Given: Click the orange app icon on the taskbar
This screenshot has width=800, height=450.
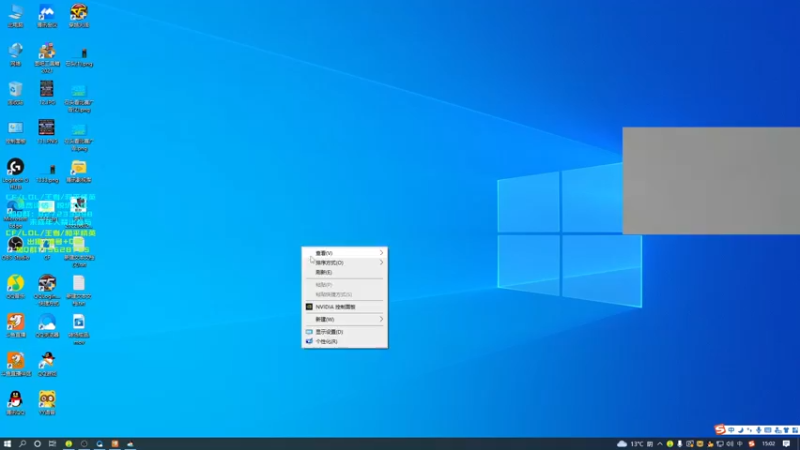Looking at the screenshot, I should tap(115, 444).
